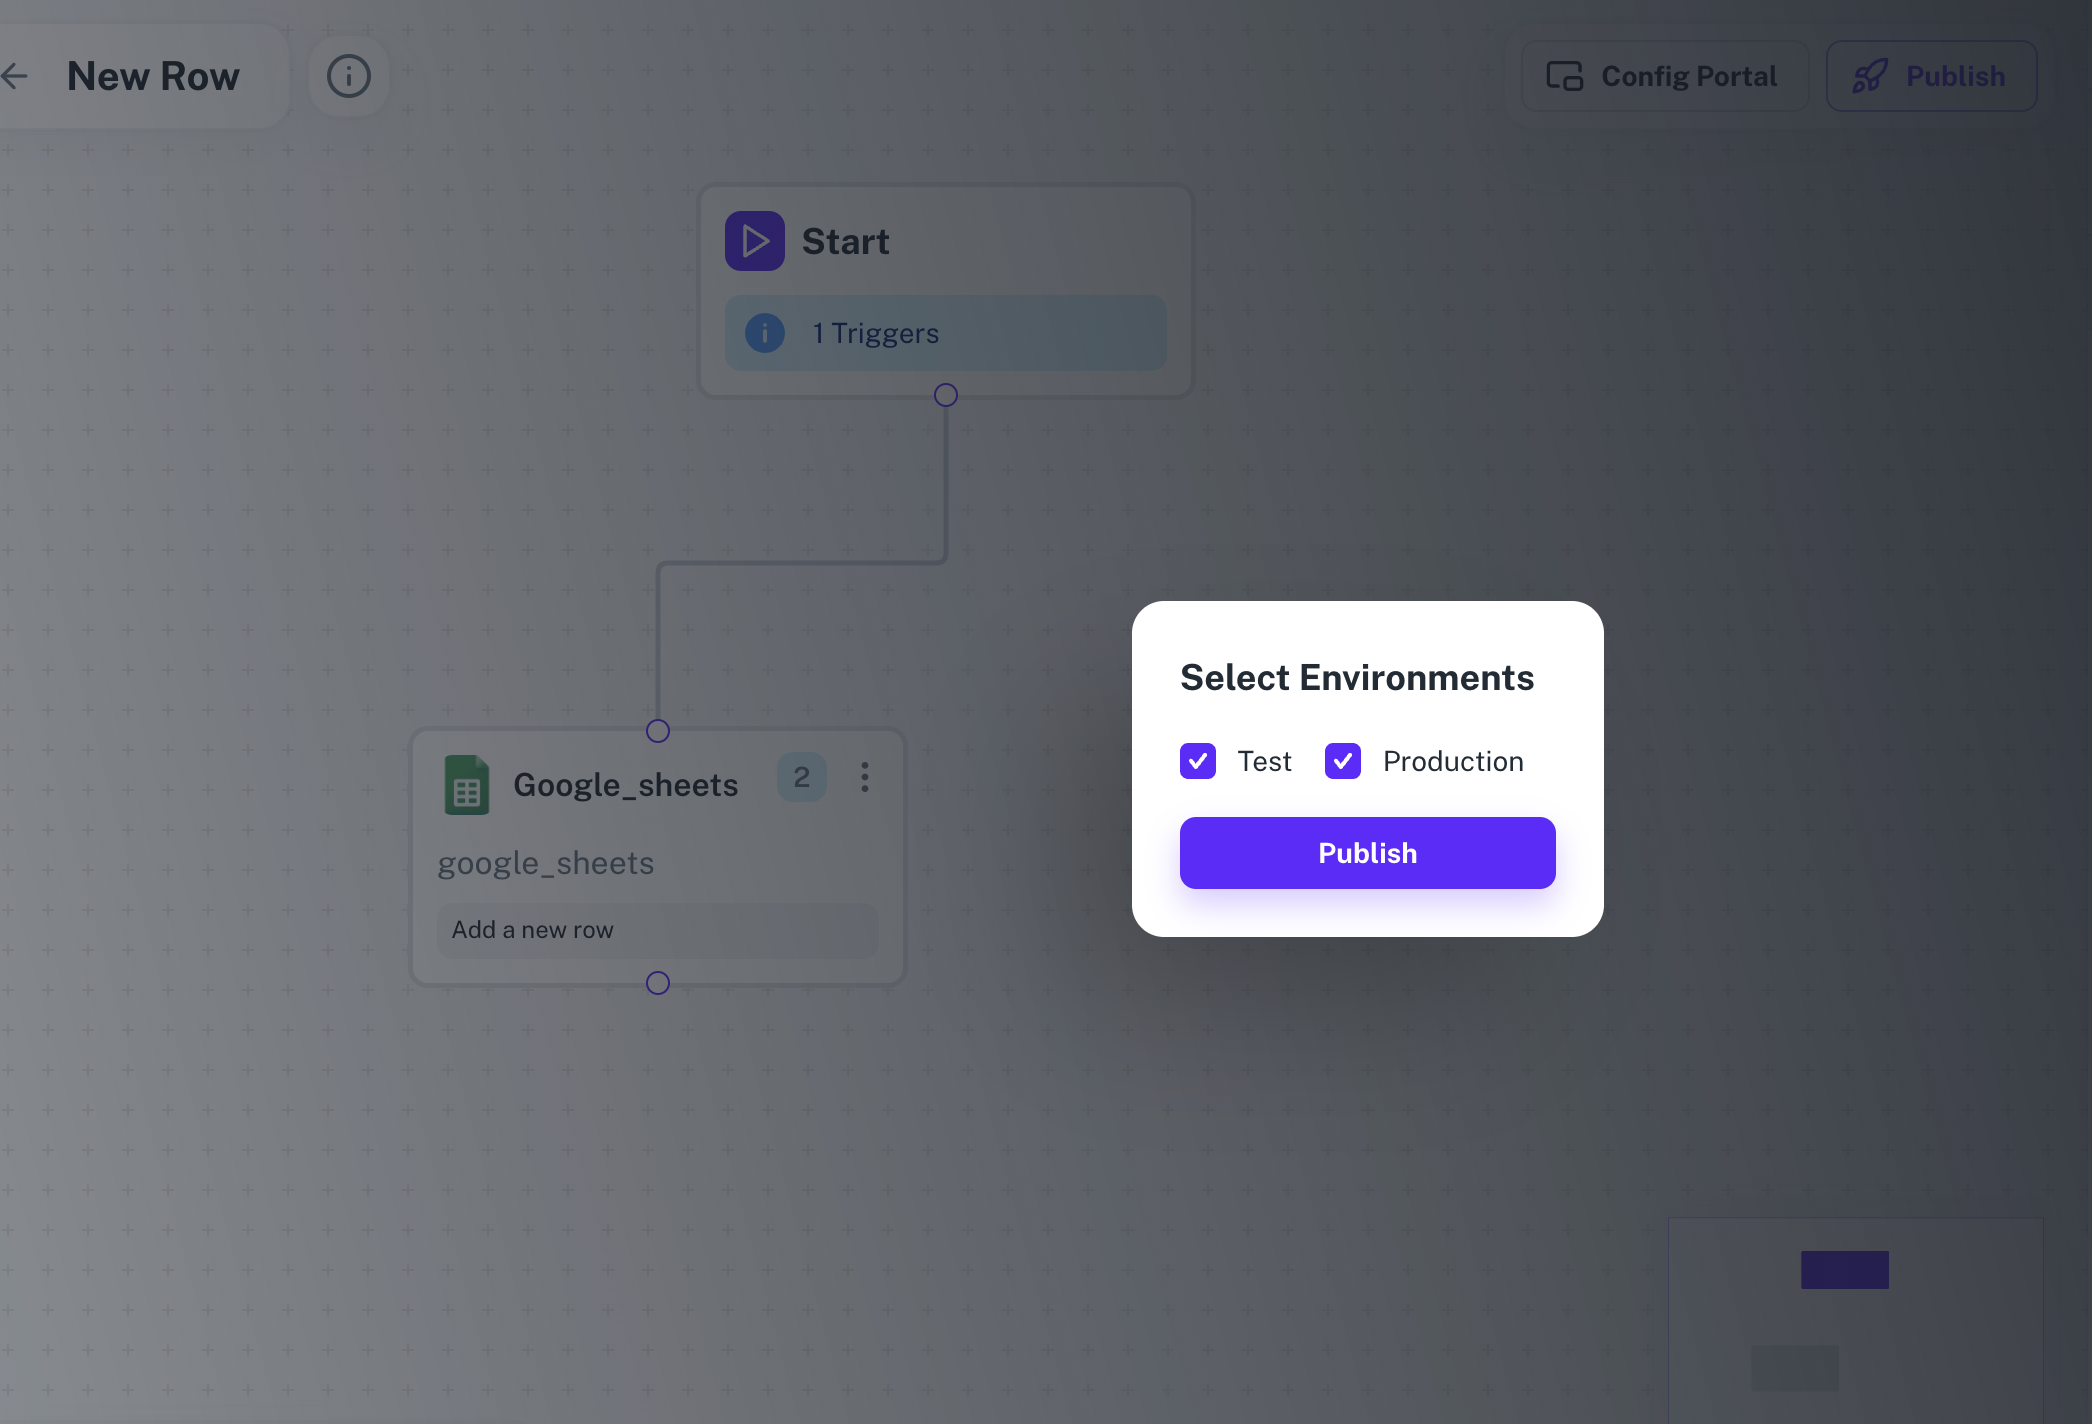
Task: Click the top-right Publish button
Action: tap(1930, 75)
